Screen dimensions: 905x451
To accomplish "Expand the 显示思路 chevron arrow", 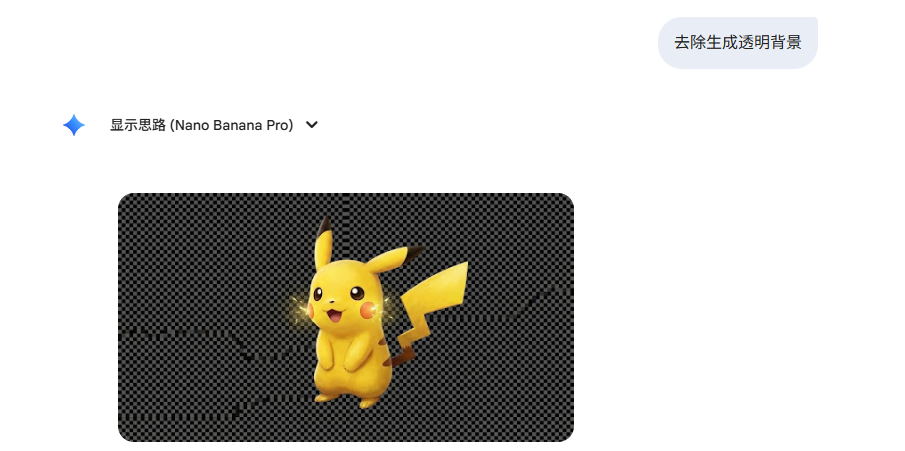I will (x=312, y=125).
